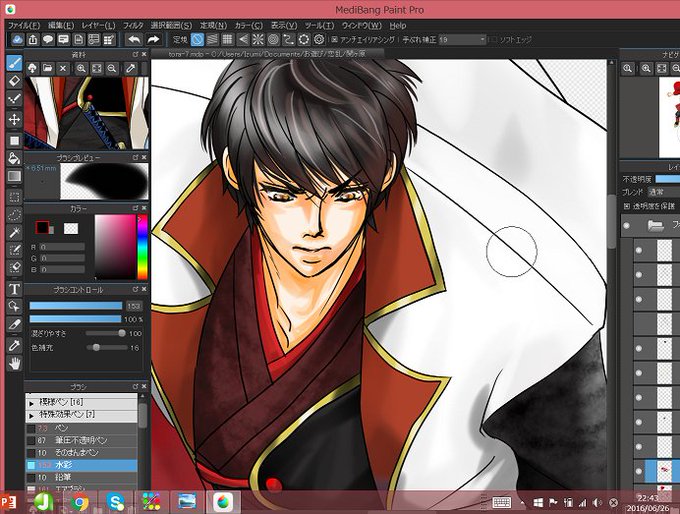Enable the soft edge checkbox

[x=493, y=39]
